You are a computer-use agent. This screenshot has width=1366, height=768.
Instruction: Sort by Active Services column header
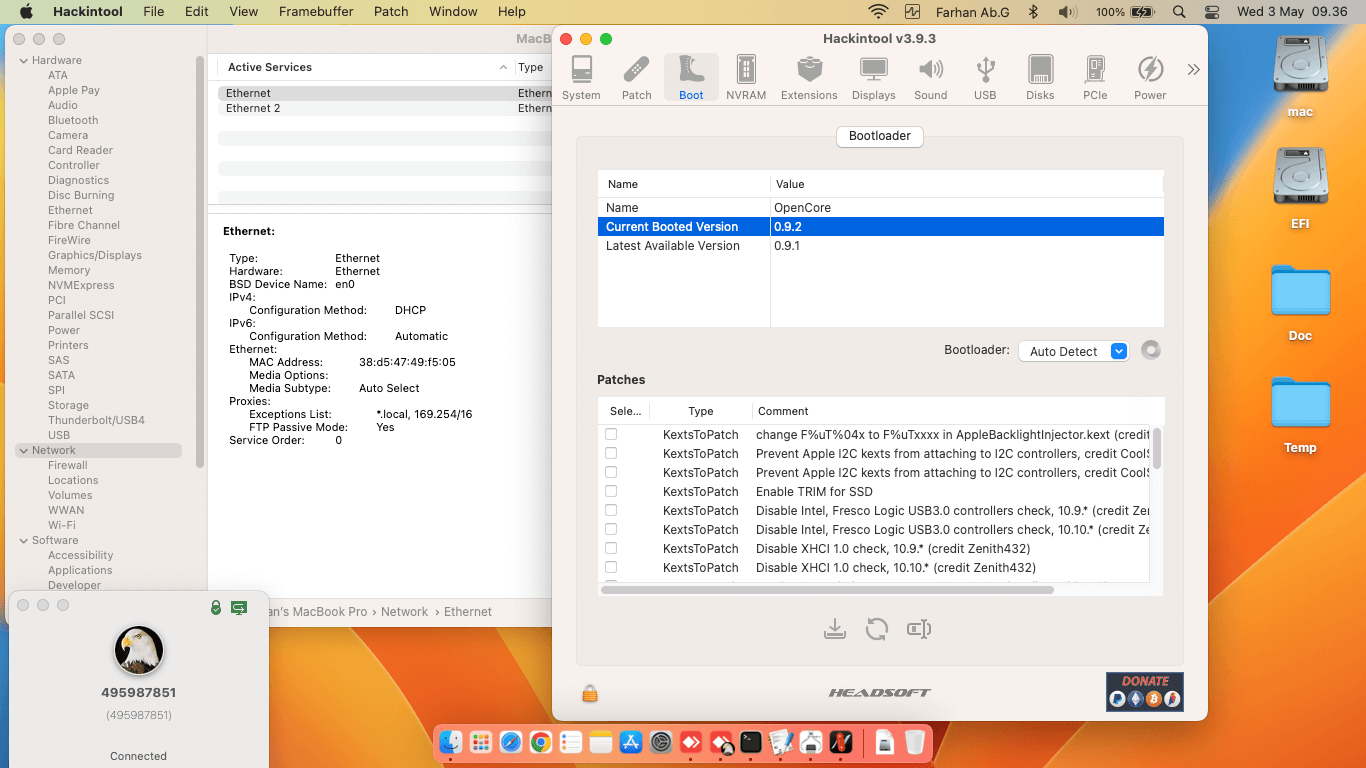(365, 67)
